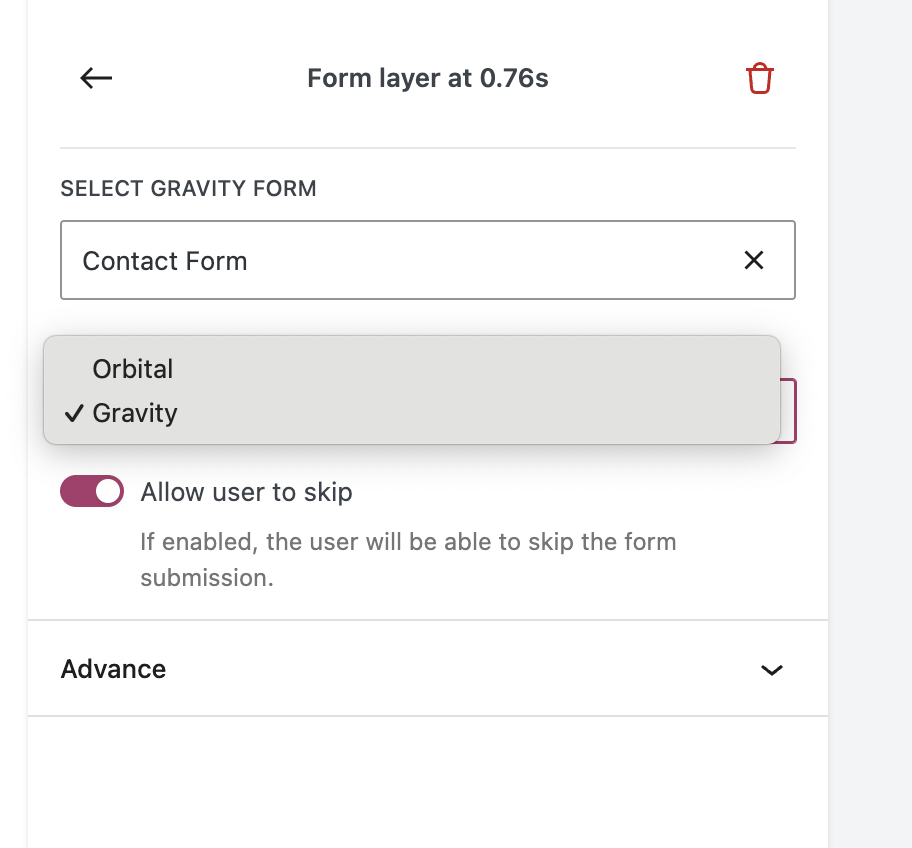The height and width of the screenshot is (848, 912).
Task: Toggle the Allow user to skip switch
Action: tap(92, 492)
